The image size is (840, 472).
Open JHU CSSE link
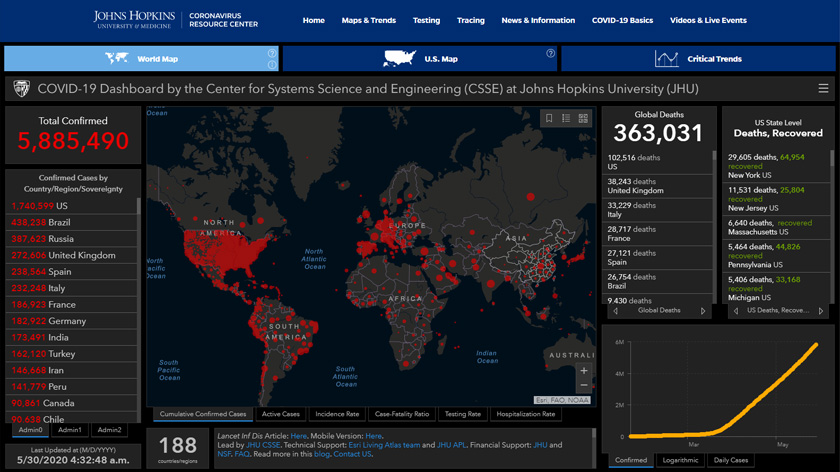[x=263, y=445]
